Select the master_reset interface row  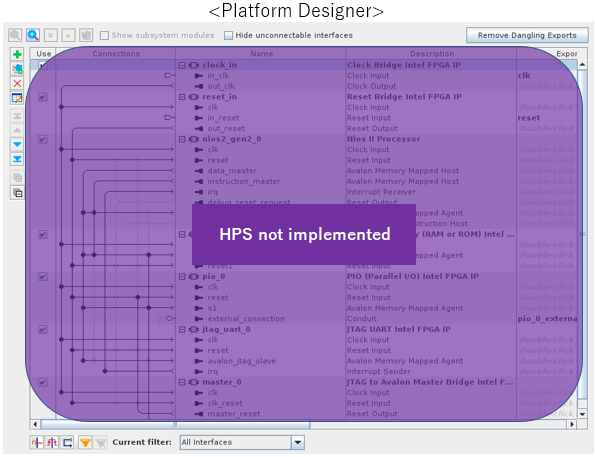coord(304,414)
